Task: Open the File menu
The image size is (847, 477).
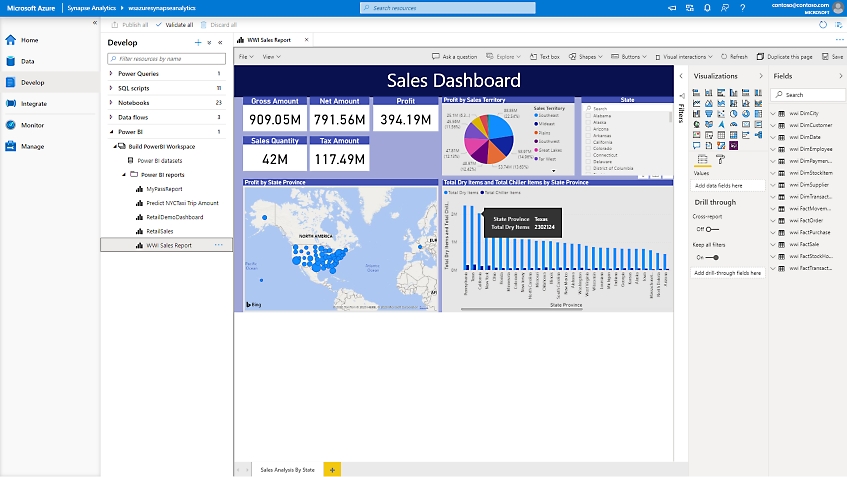Action: coord(245,57)
